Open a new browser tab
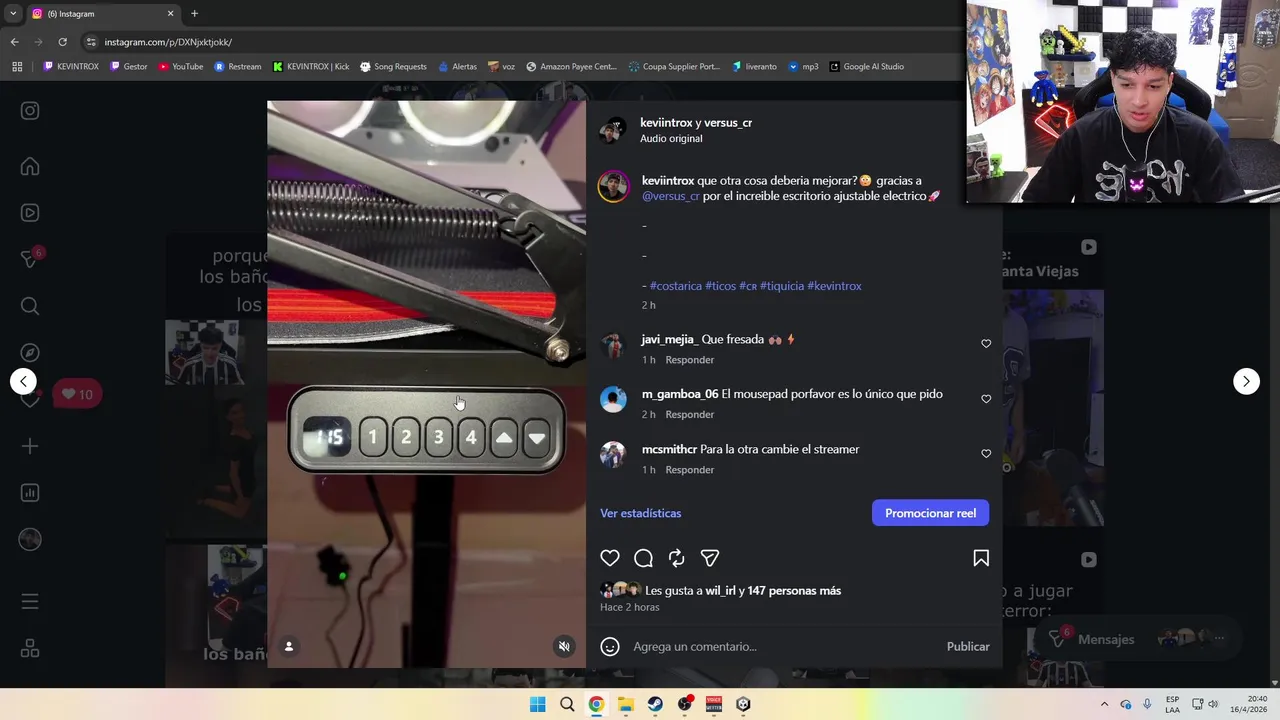 tap(194, 14)
